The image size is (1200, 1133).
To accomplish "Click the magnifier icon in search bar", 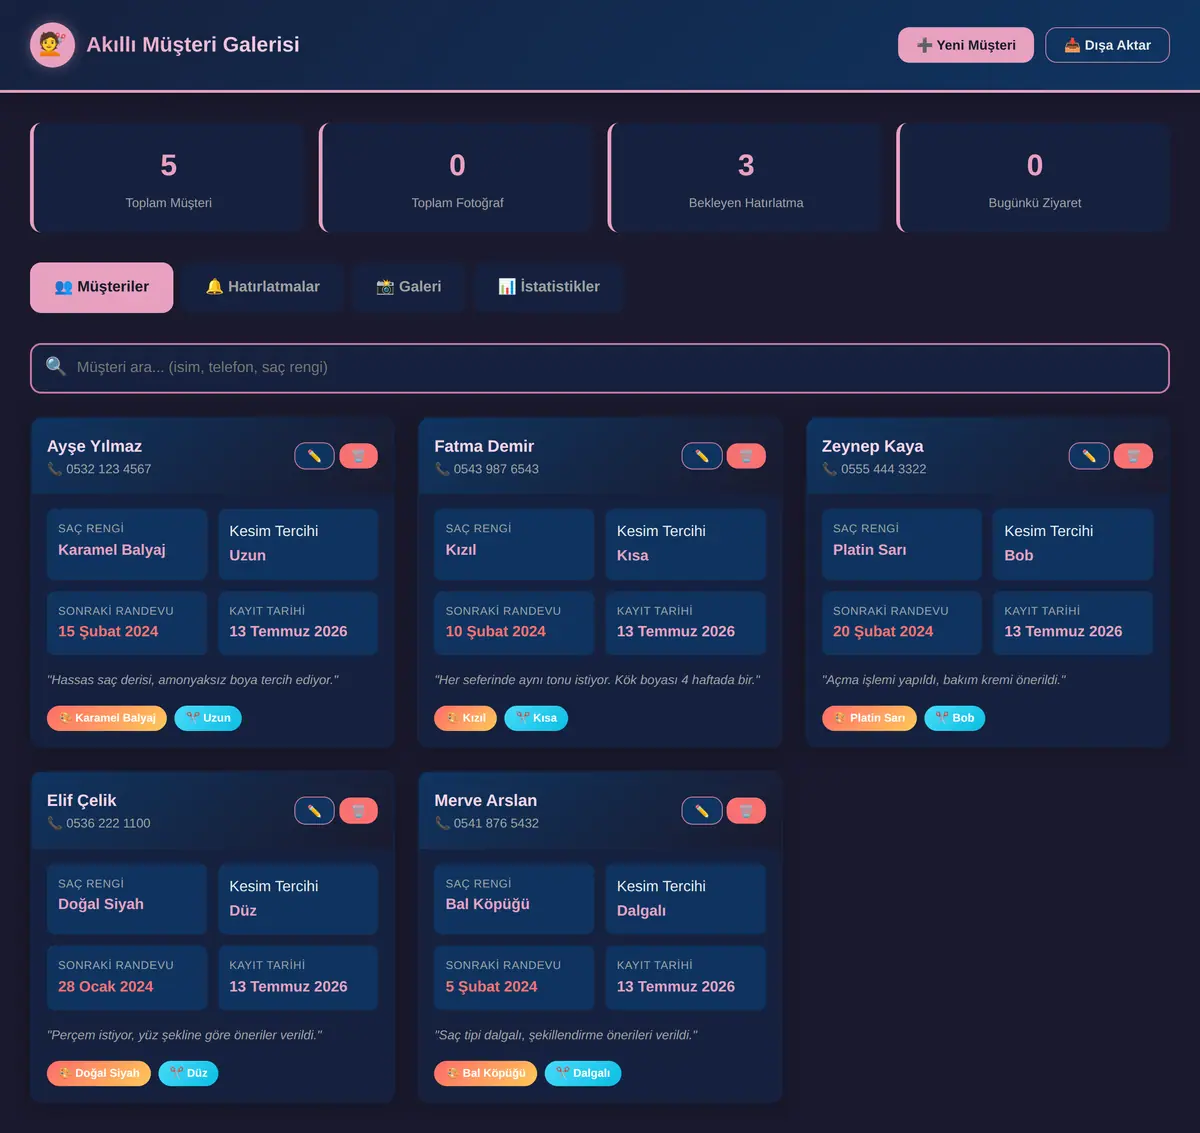I will pos(56,367).
